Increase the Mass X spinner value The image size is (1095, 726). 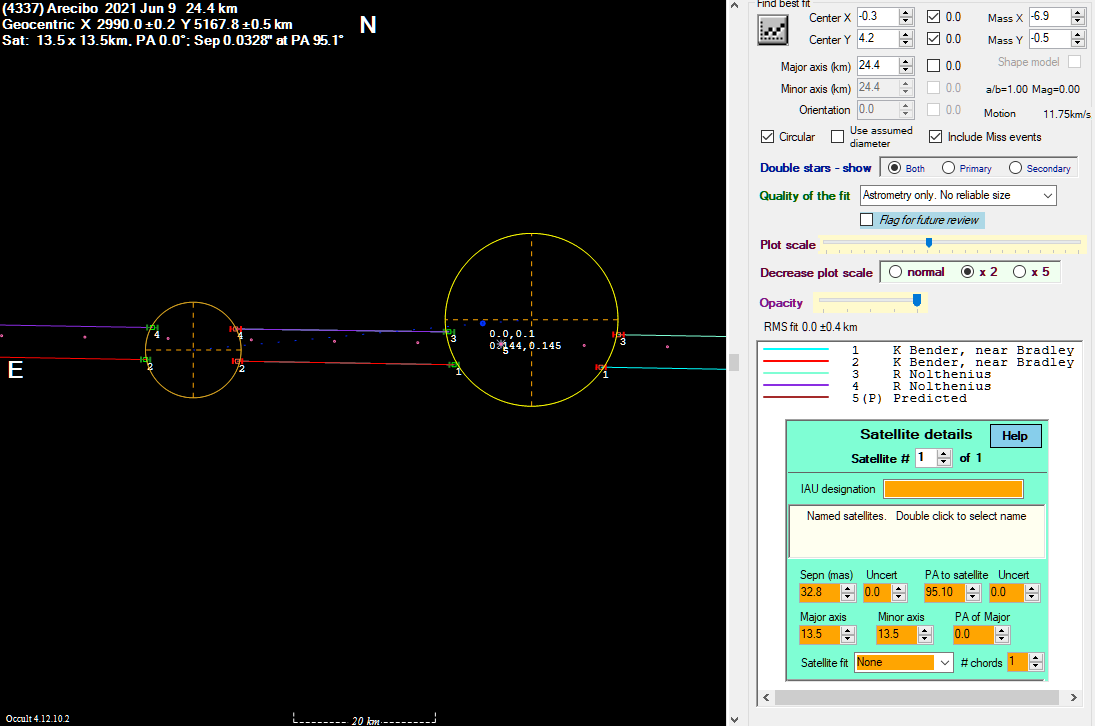pos(1078,13)
